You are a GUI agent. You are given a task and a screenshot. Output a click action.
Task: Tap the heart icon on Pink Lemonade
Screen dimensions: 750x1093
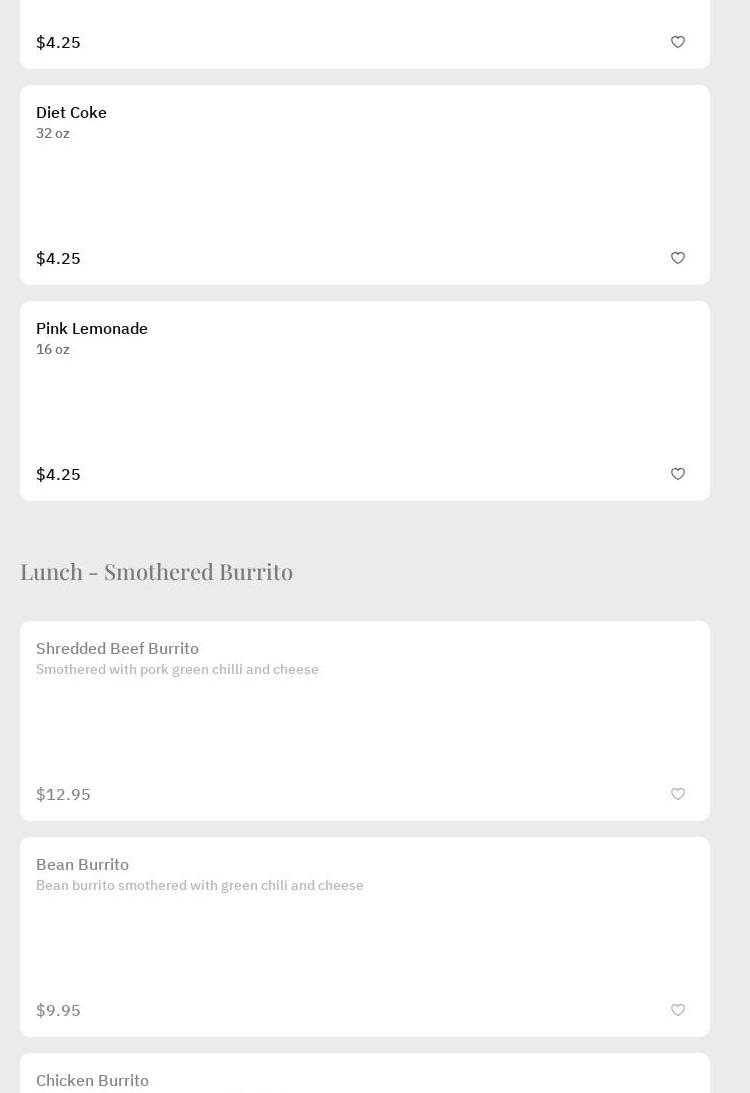pos(678,474)
